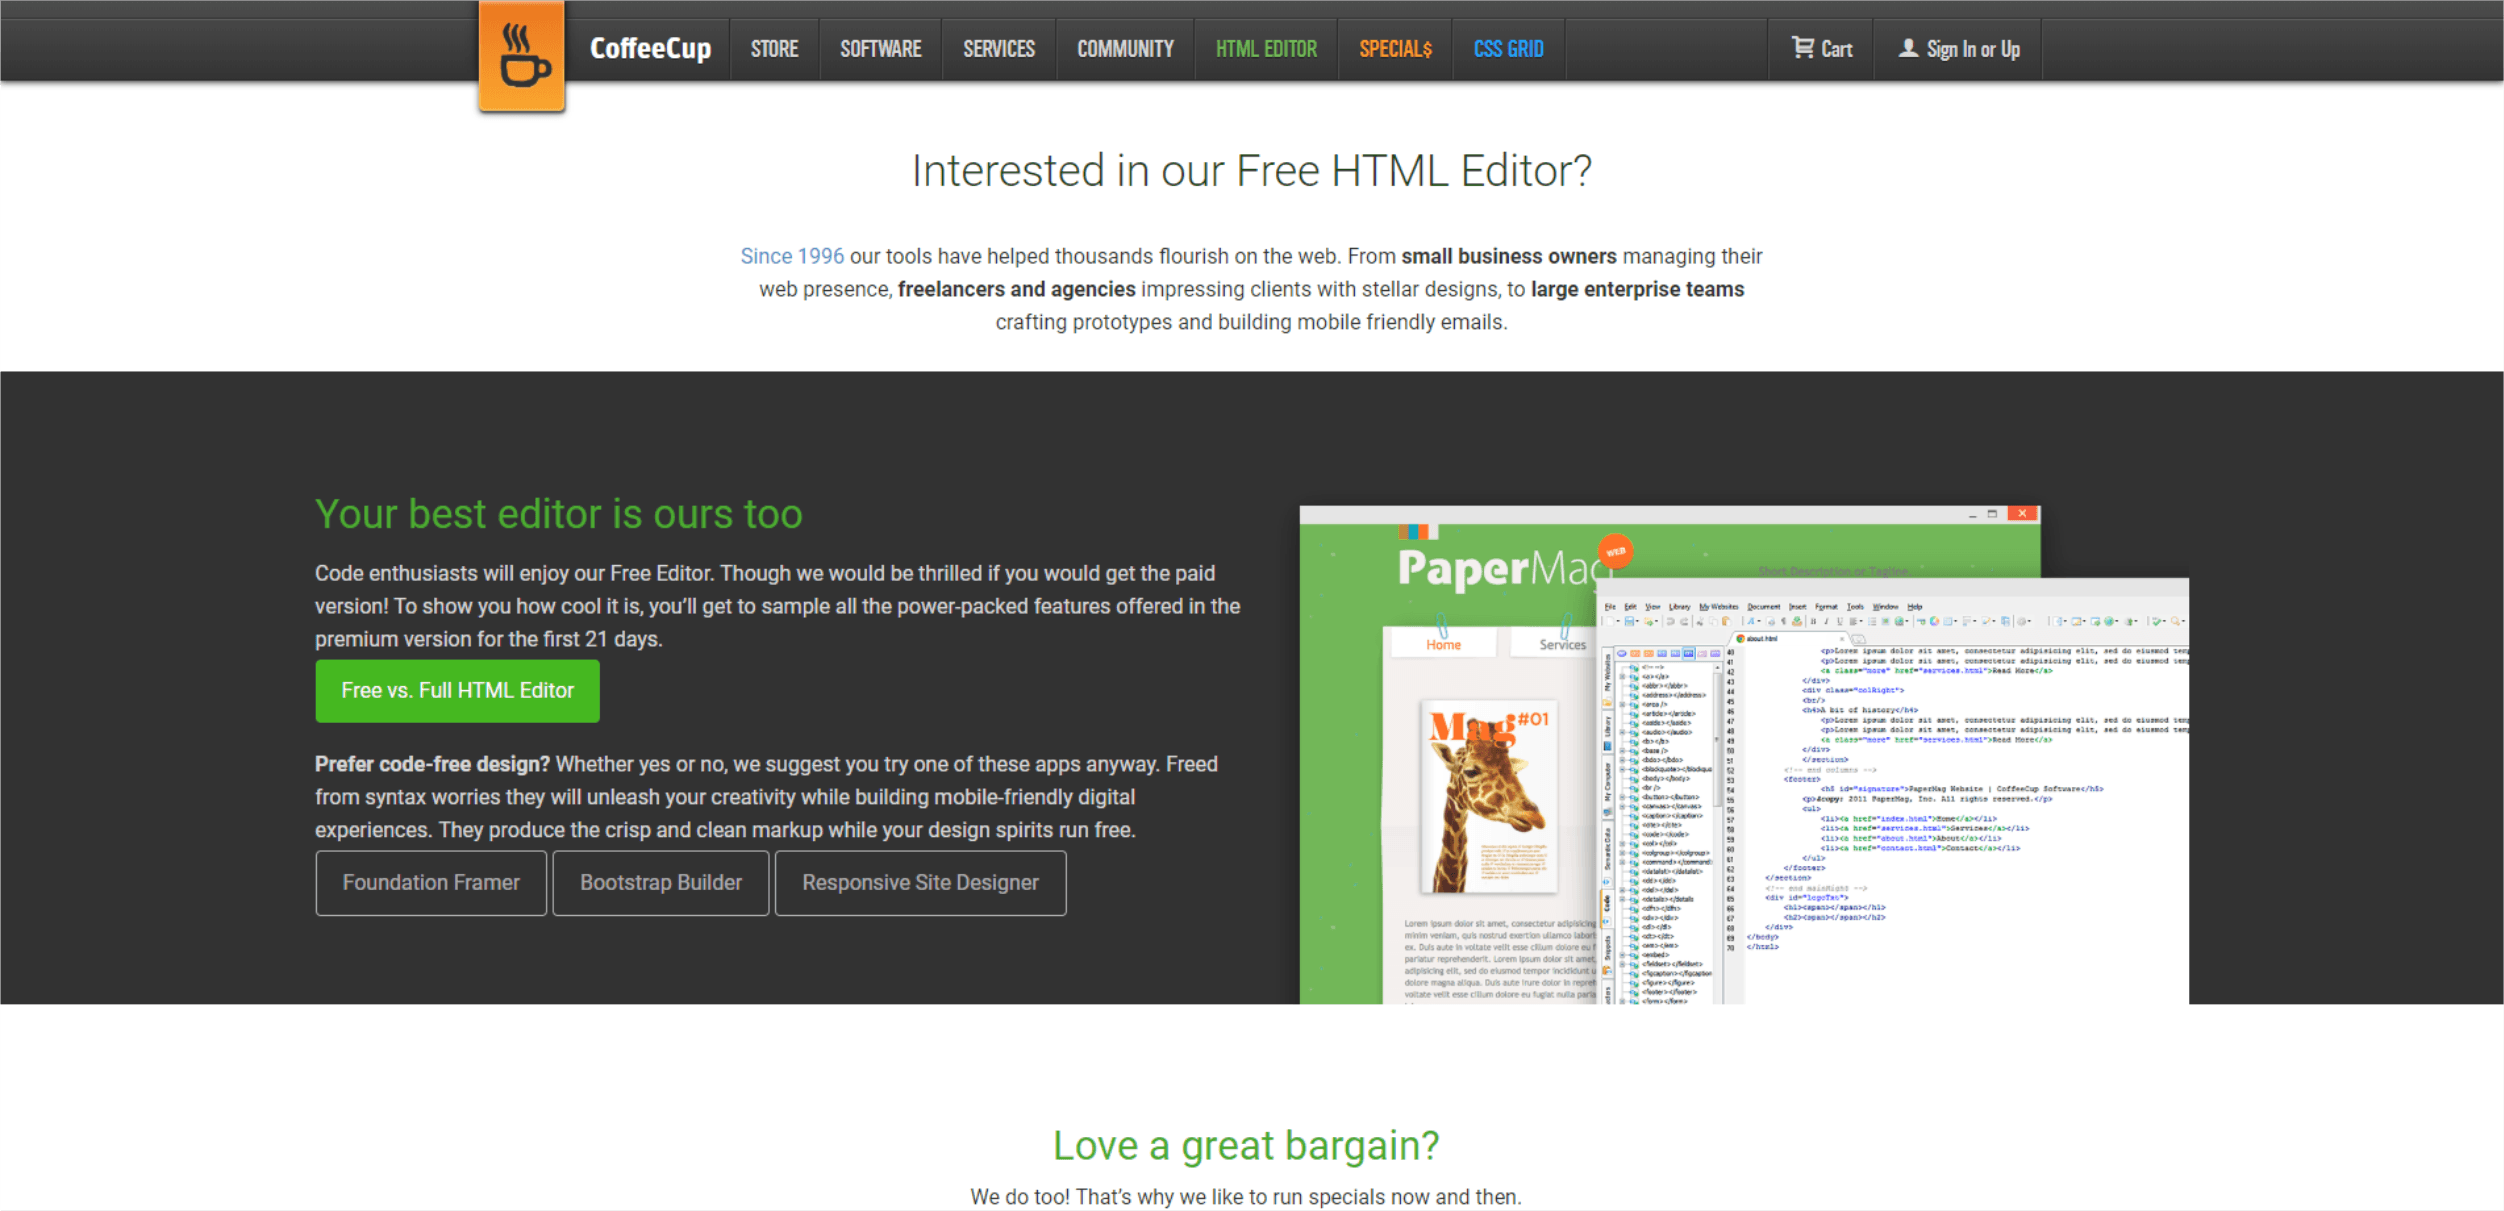Click the orange WEB badge on PaperMag
The height and width of the screenshot is (1211, 2504).
click(1615, 551)
